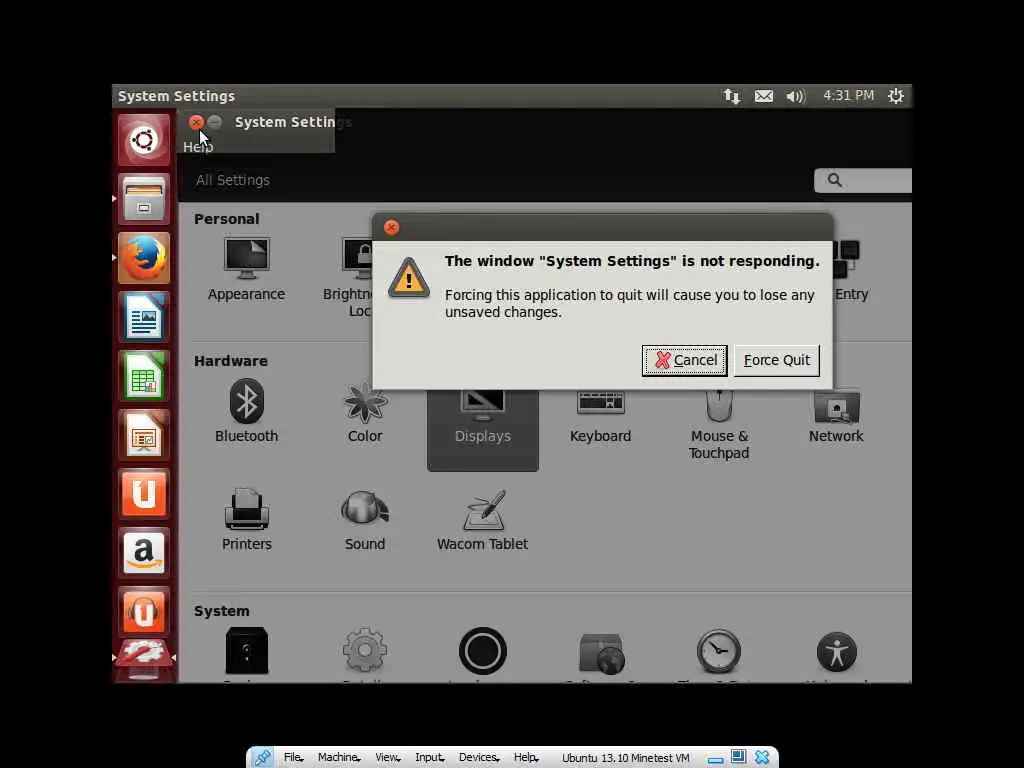Launch LibreOffice Impress from launcher
Viewport: 1024px width, 768px height.
[x=144, y=435]
